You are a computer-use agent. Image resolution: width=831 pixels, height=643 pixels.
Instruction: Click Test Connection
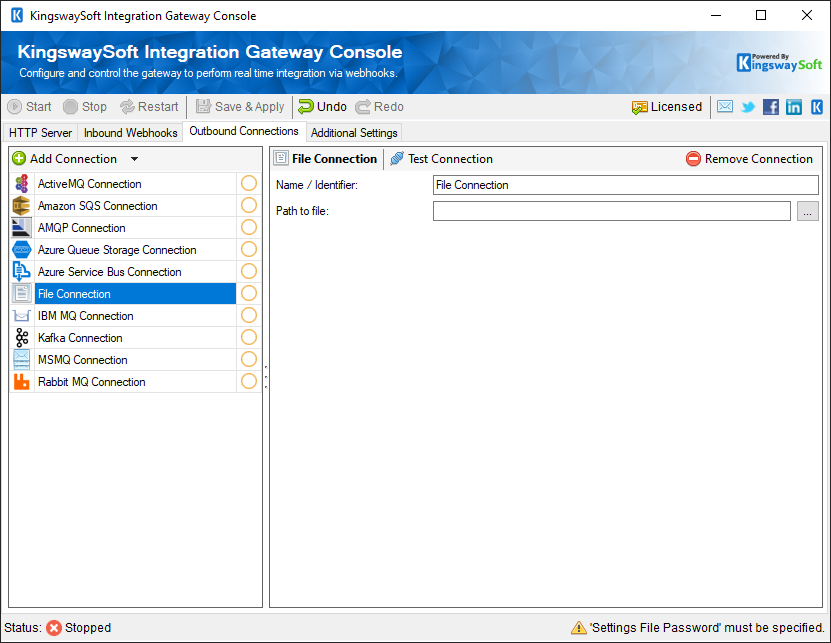pos(441,158)
